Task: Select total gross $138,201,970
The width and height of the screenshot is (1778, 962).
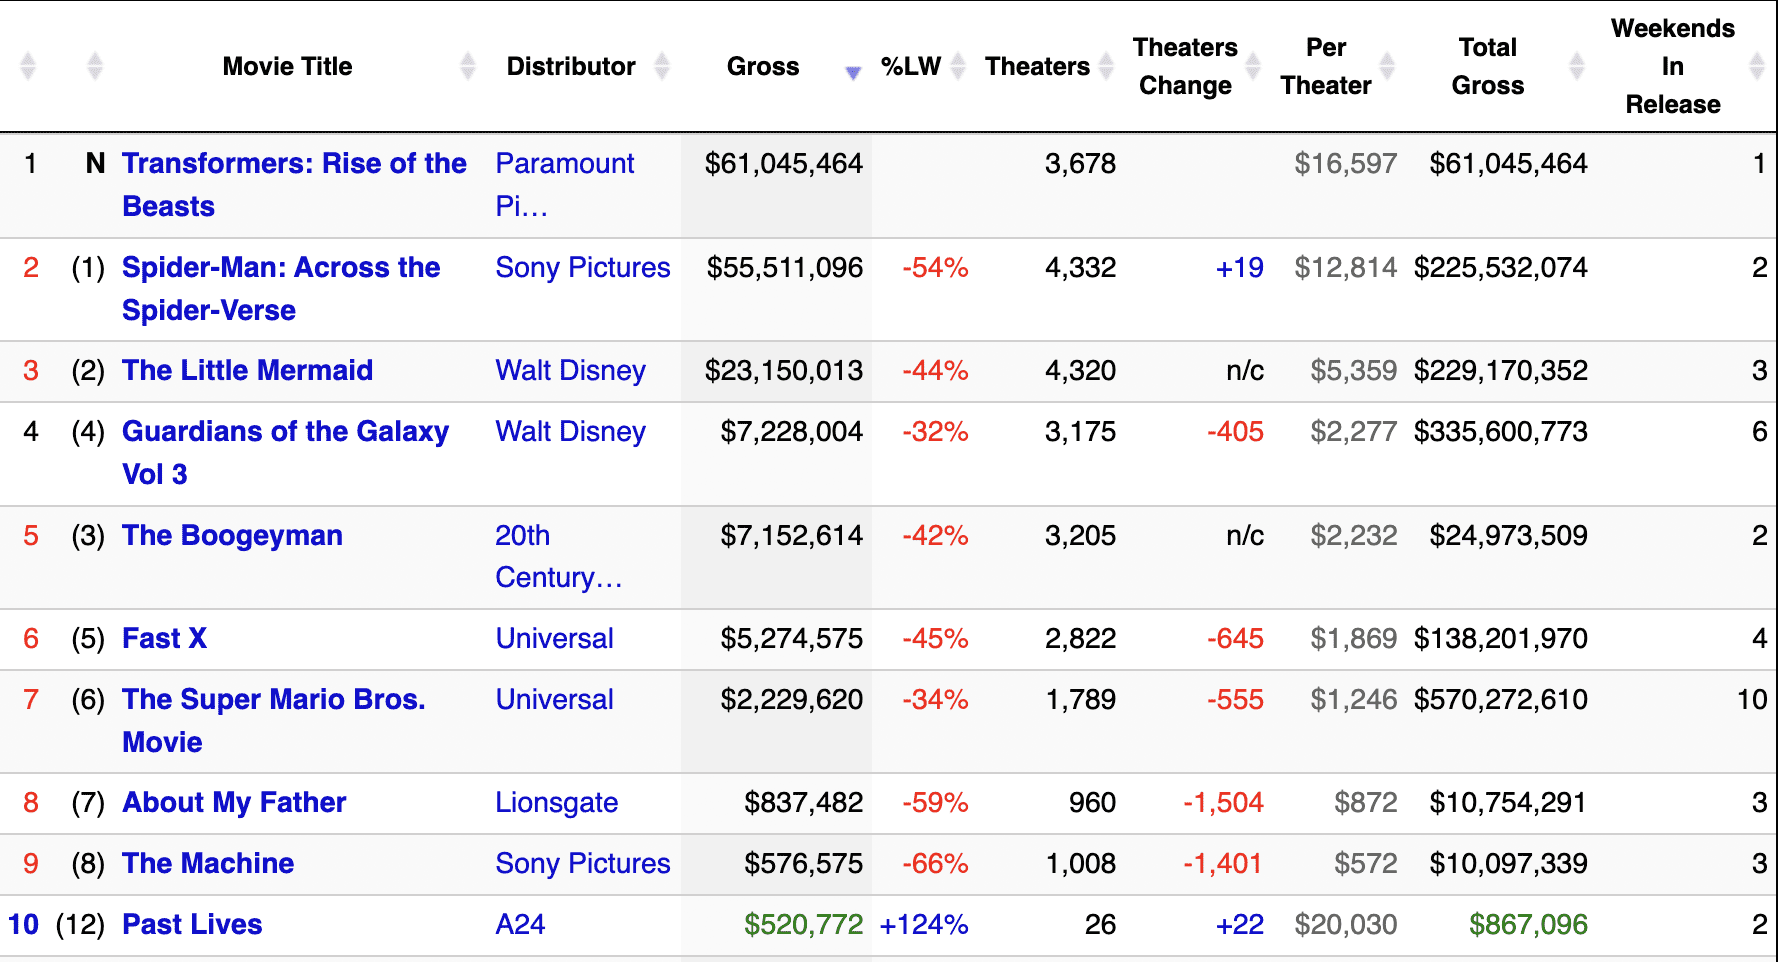Action: pos(1500,639)
